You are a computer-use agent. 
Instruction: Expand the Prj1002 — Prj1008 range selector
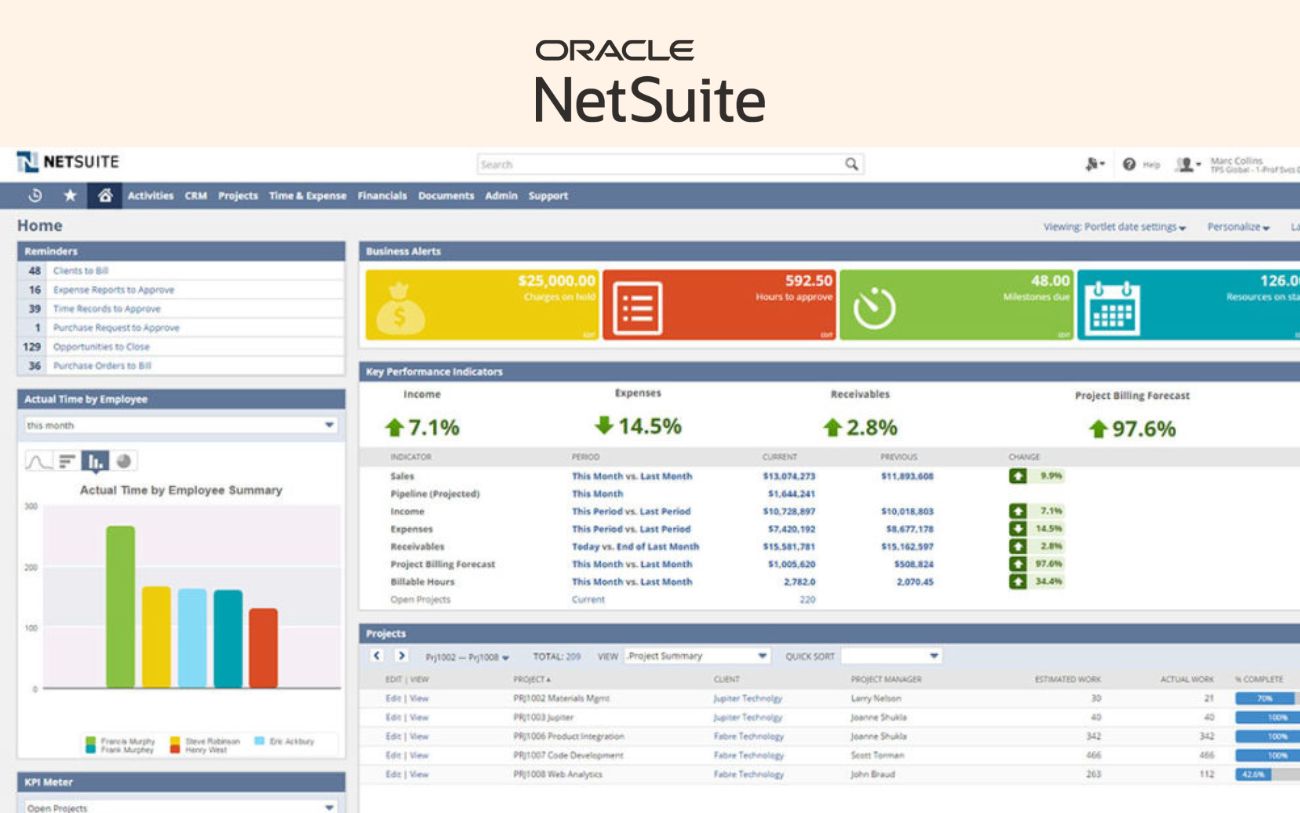coord(467,657)
